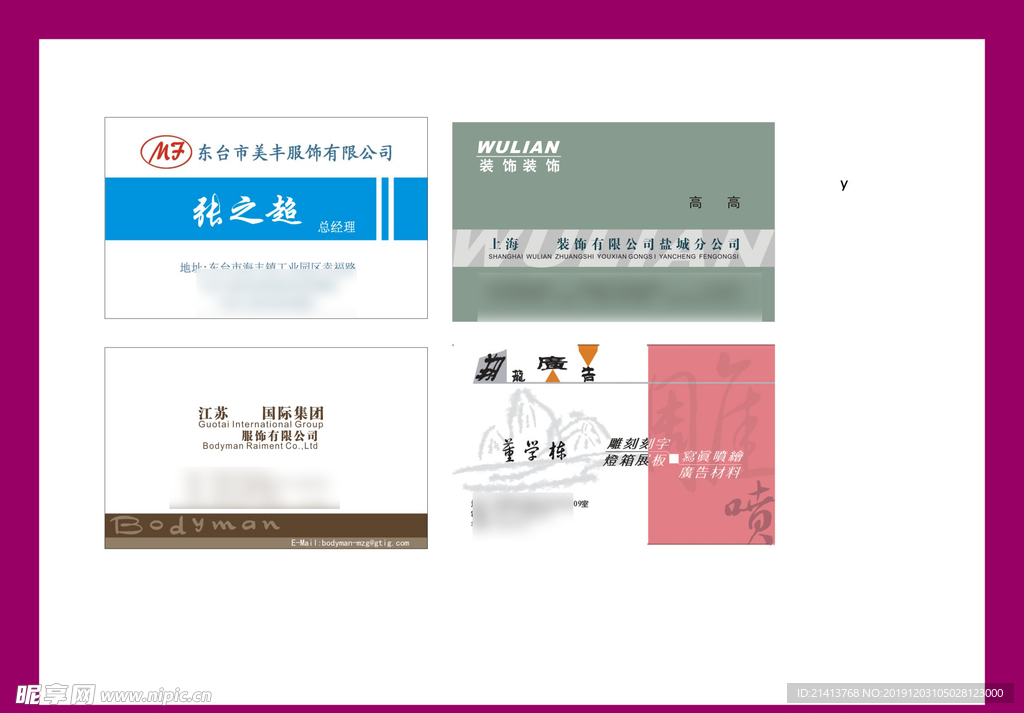This screenshot has height=713, width=1024.
Task: Click the stray letter y on the right
Action: (844, 184)
